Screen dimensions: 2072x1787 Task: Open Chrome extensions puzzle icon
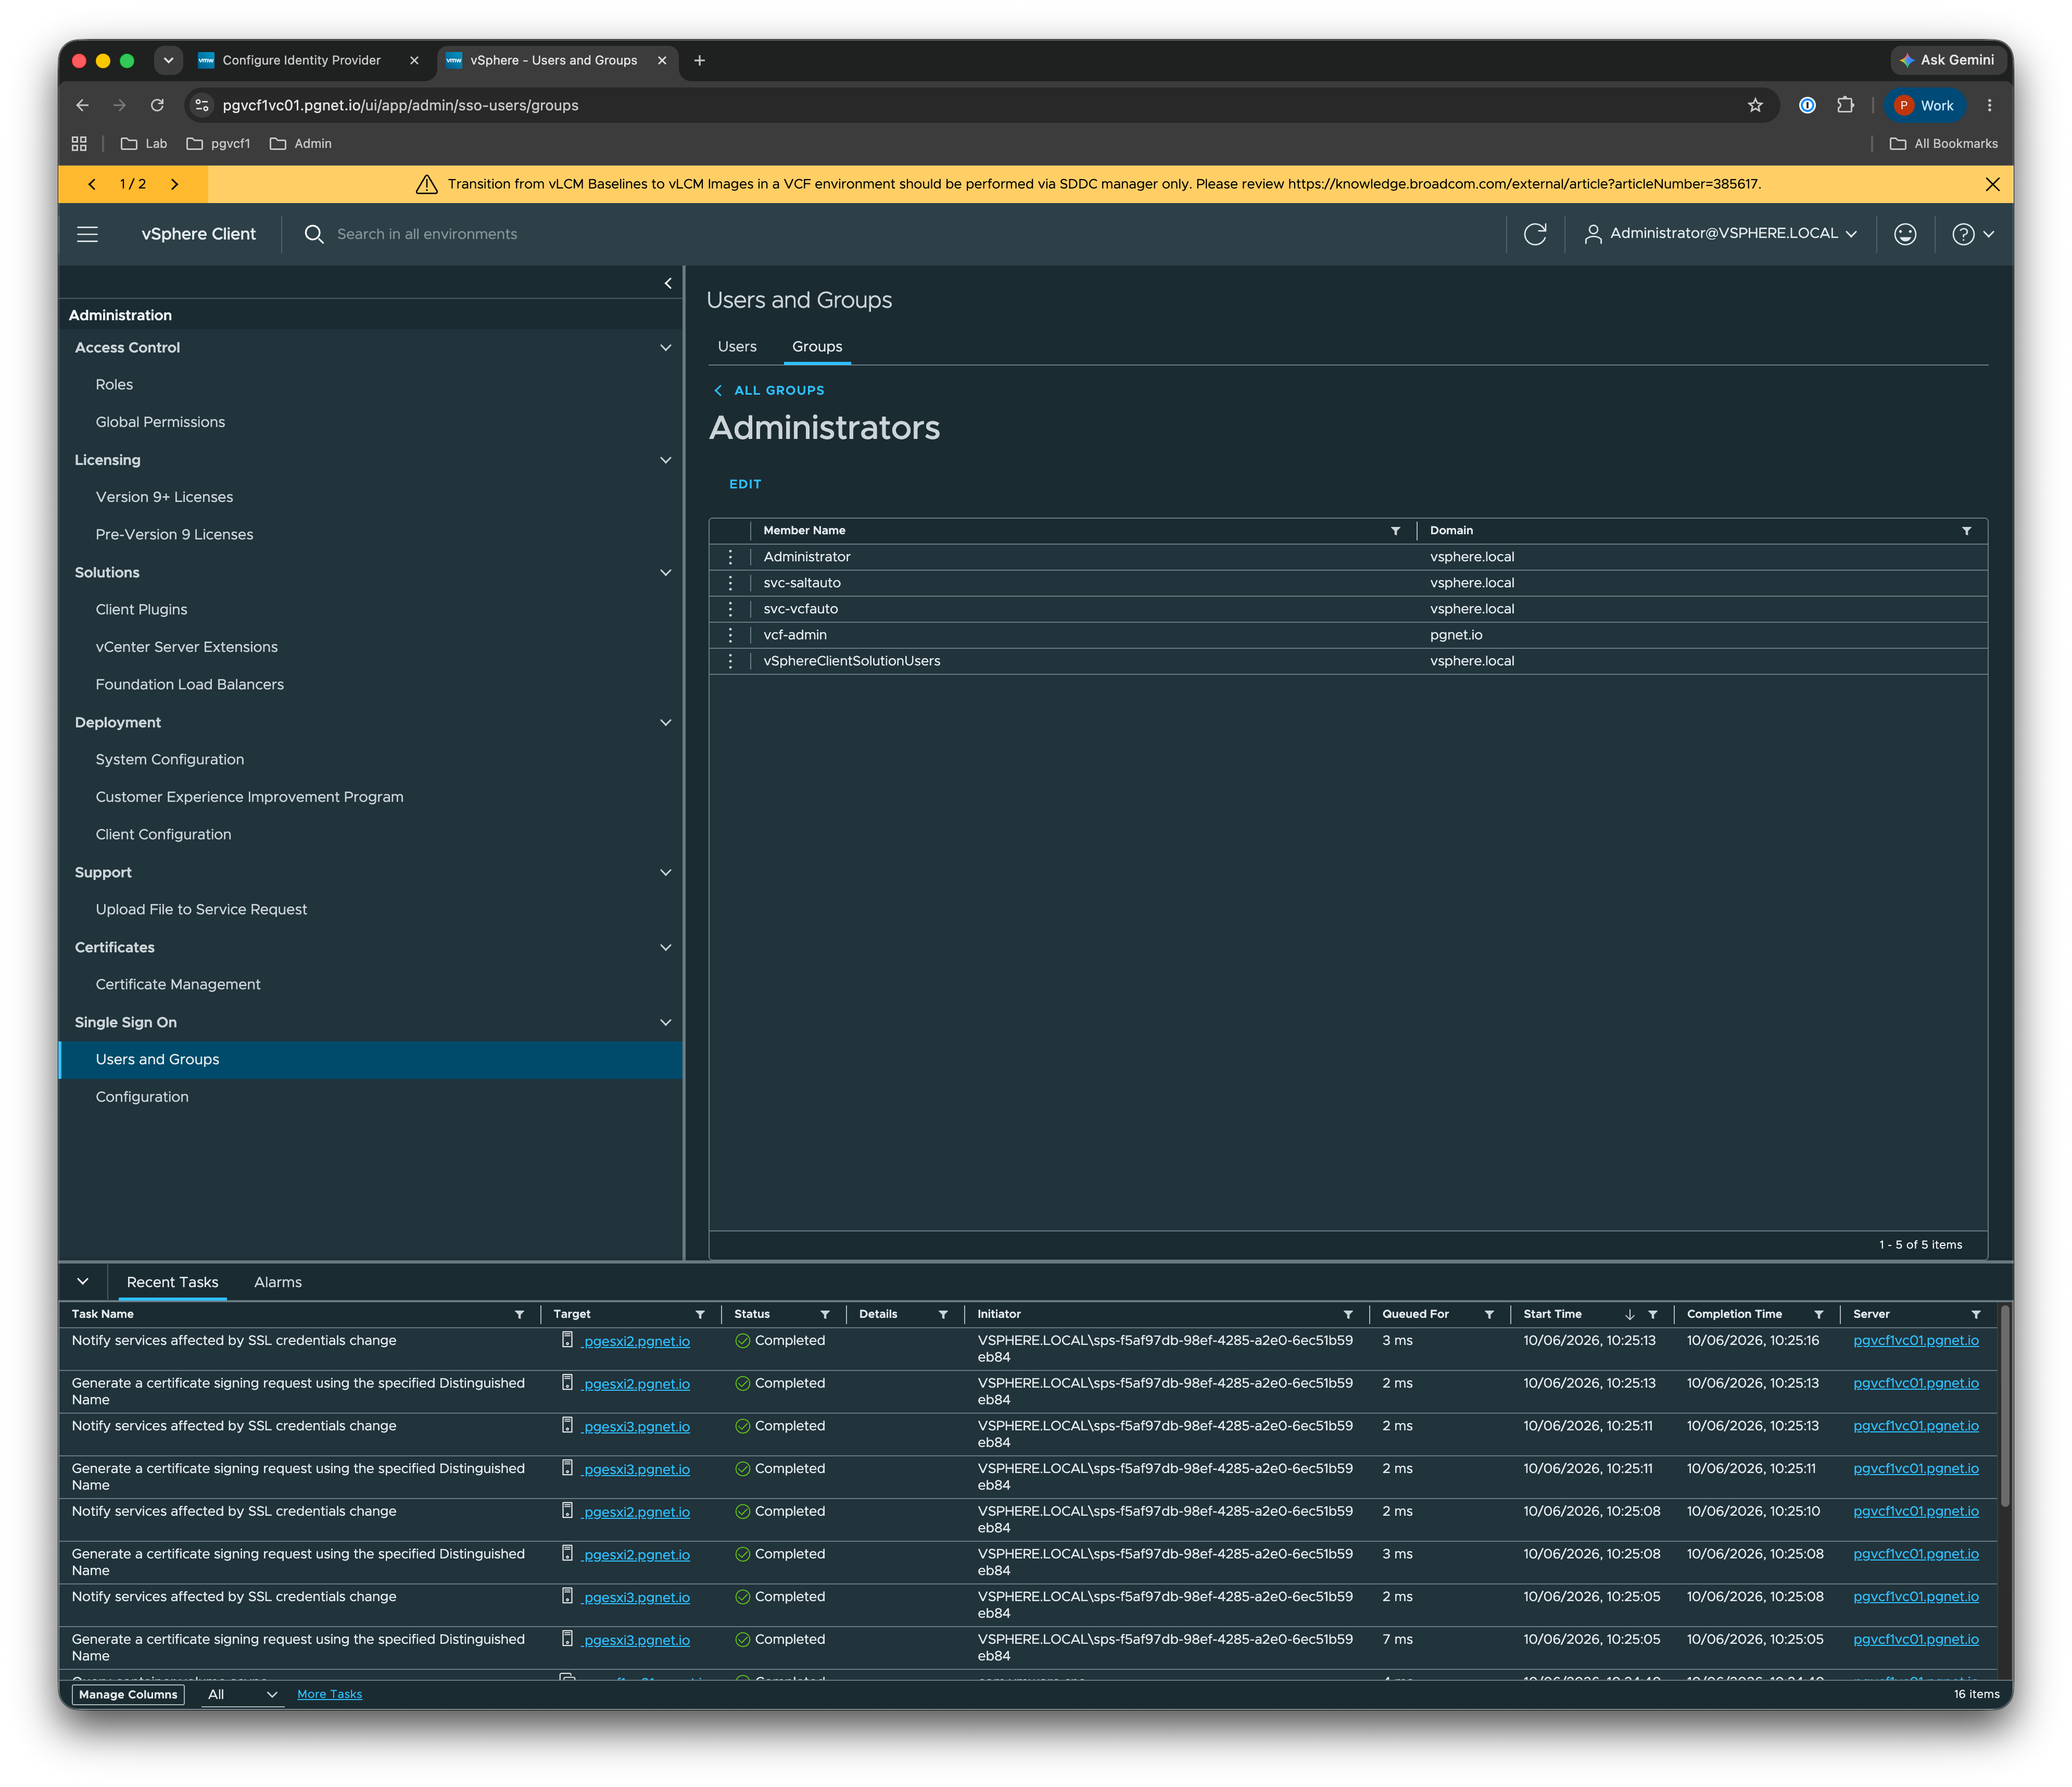[1845, 105]
